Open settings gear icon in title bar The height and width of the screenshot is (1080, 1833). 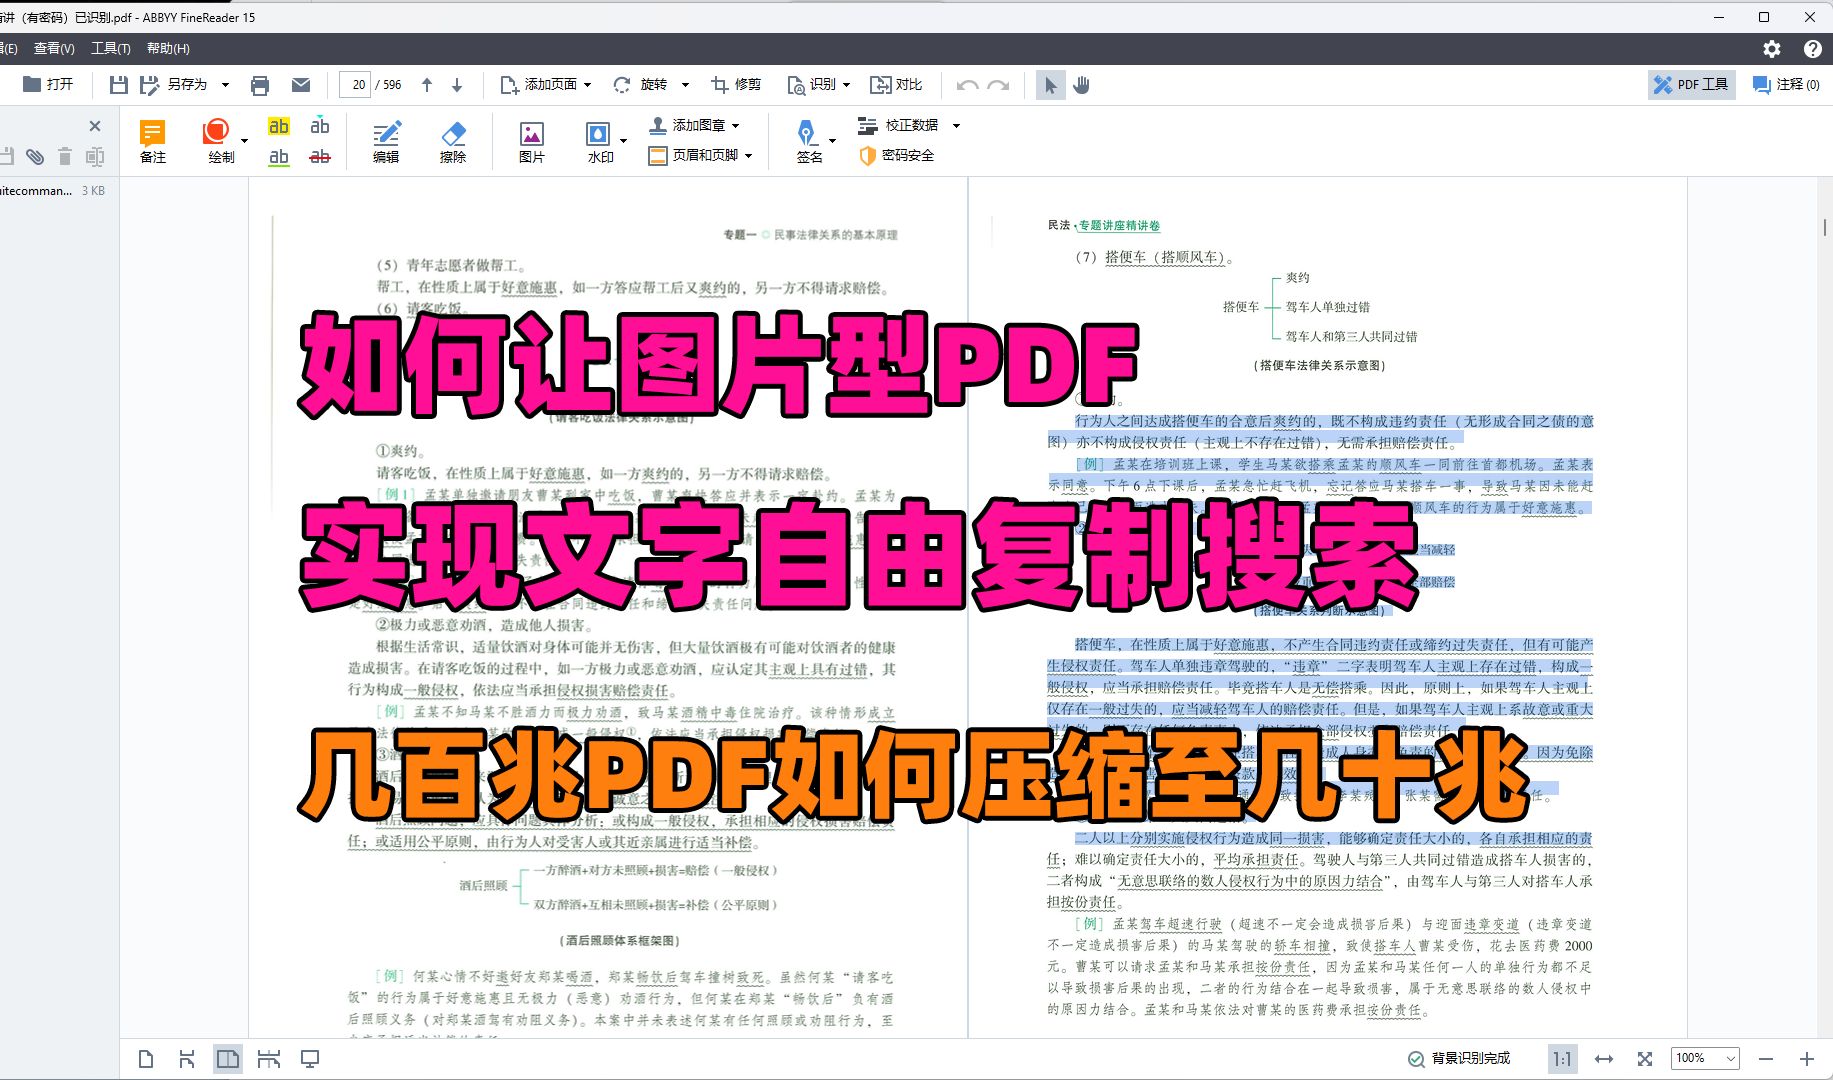pos(1772,48)
